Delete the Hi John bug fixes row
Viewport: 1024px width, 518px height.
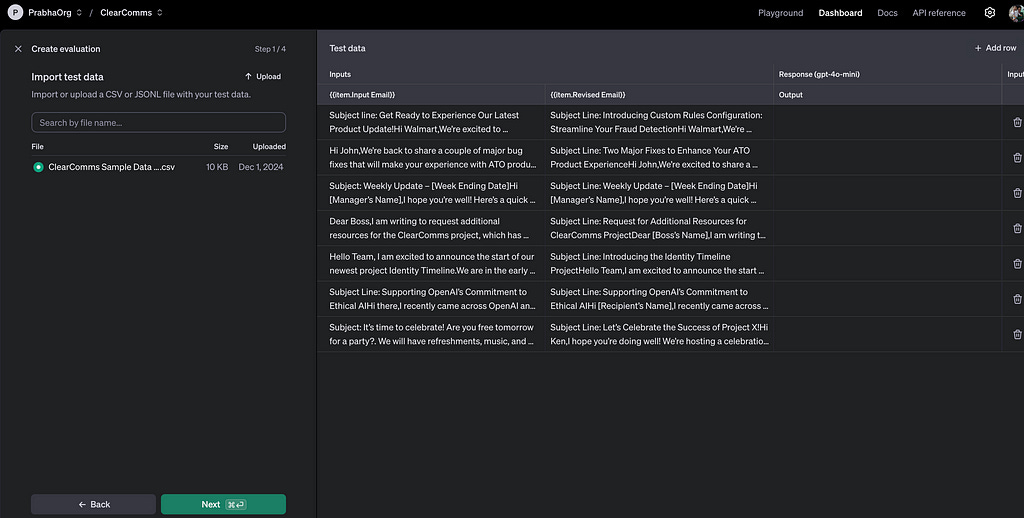1017,157
